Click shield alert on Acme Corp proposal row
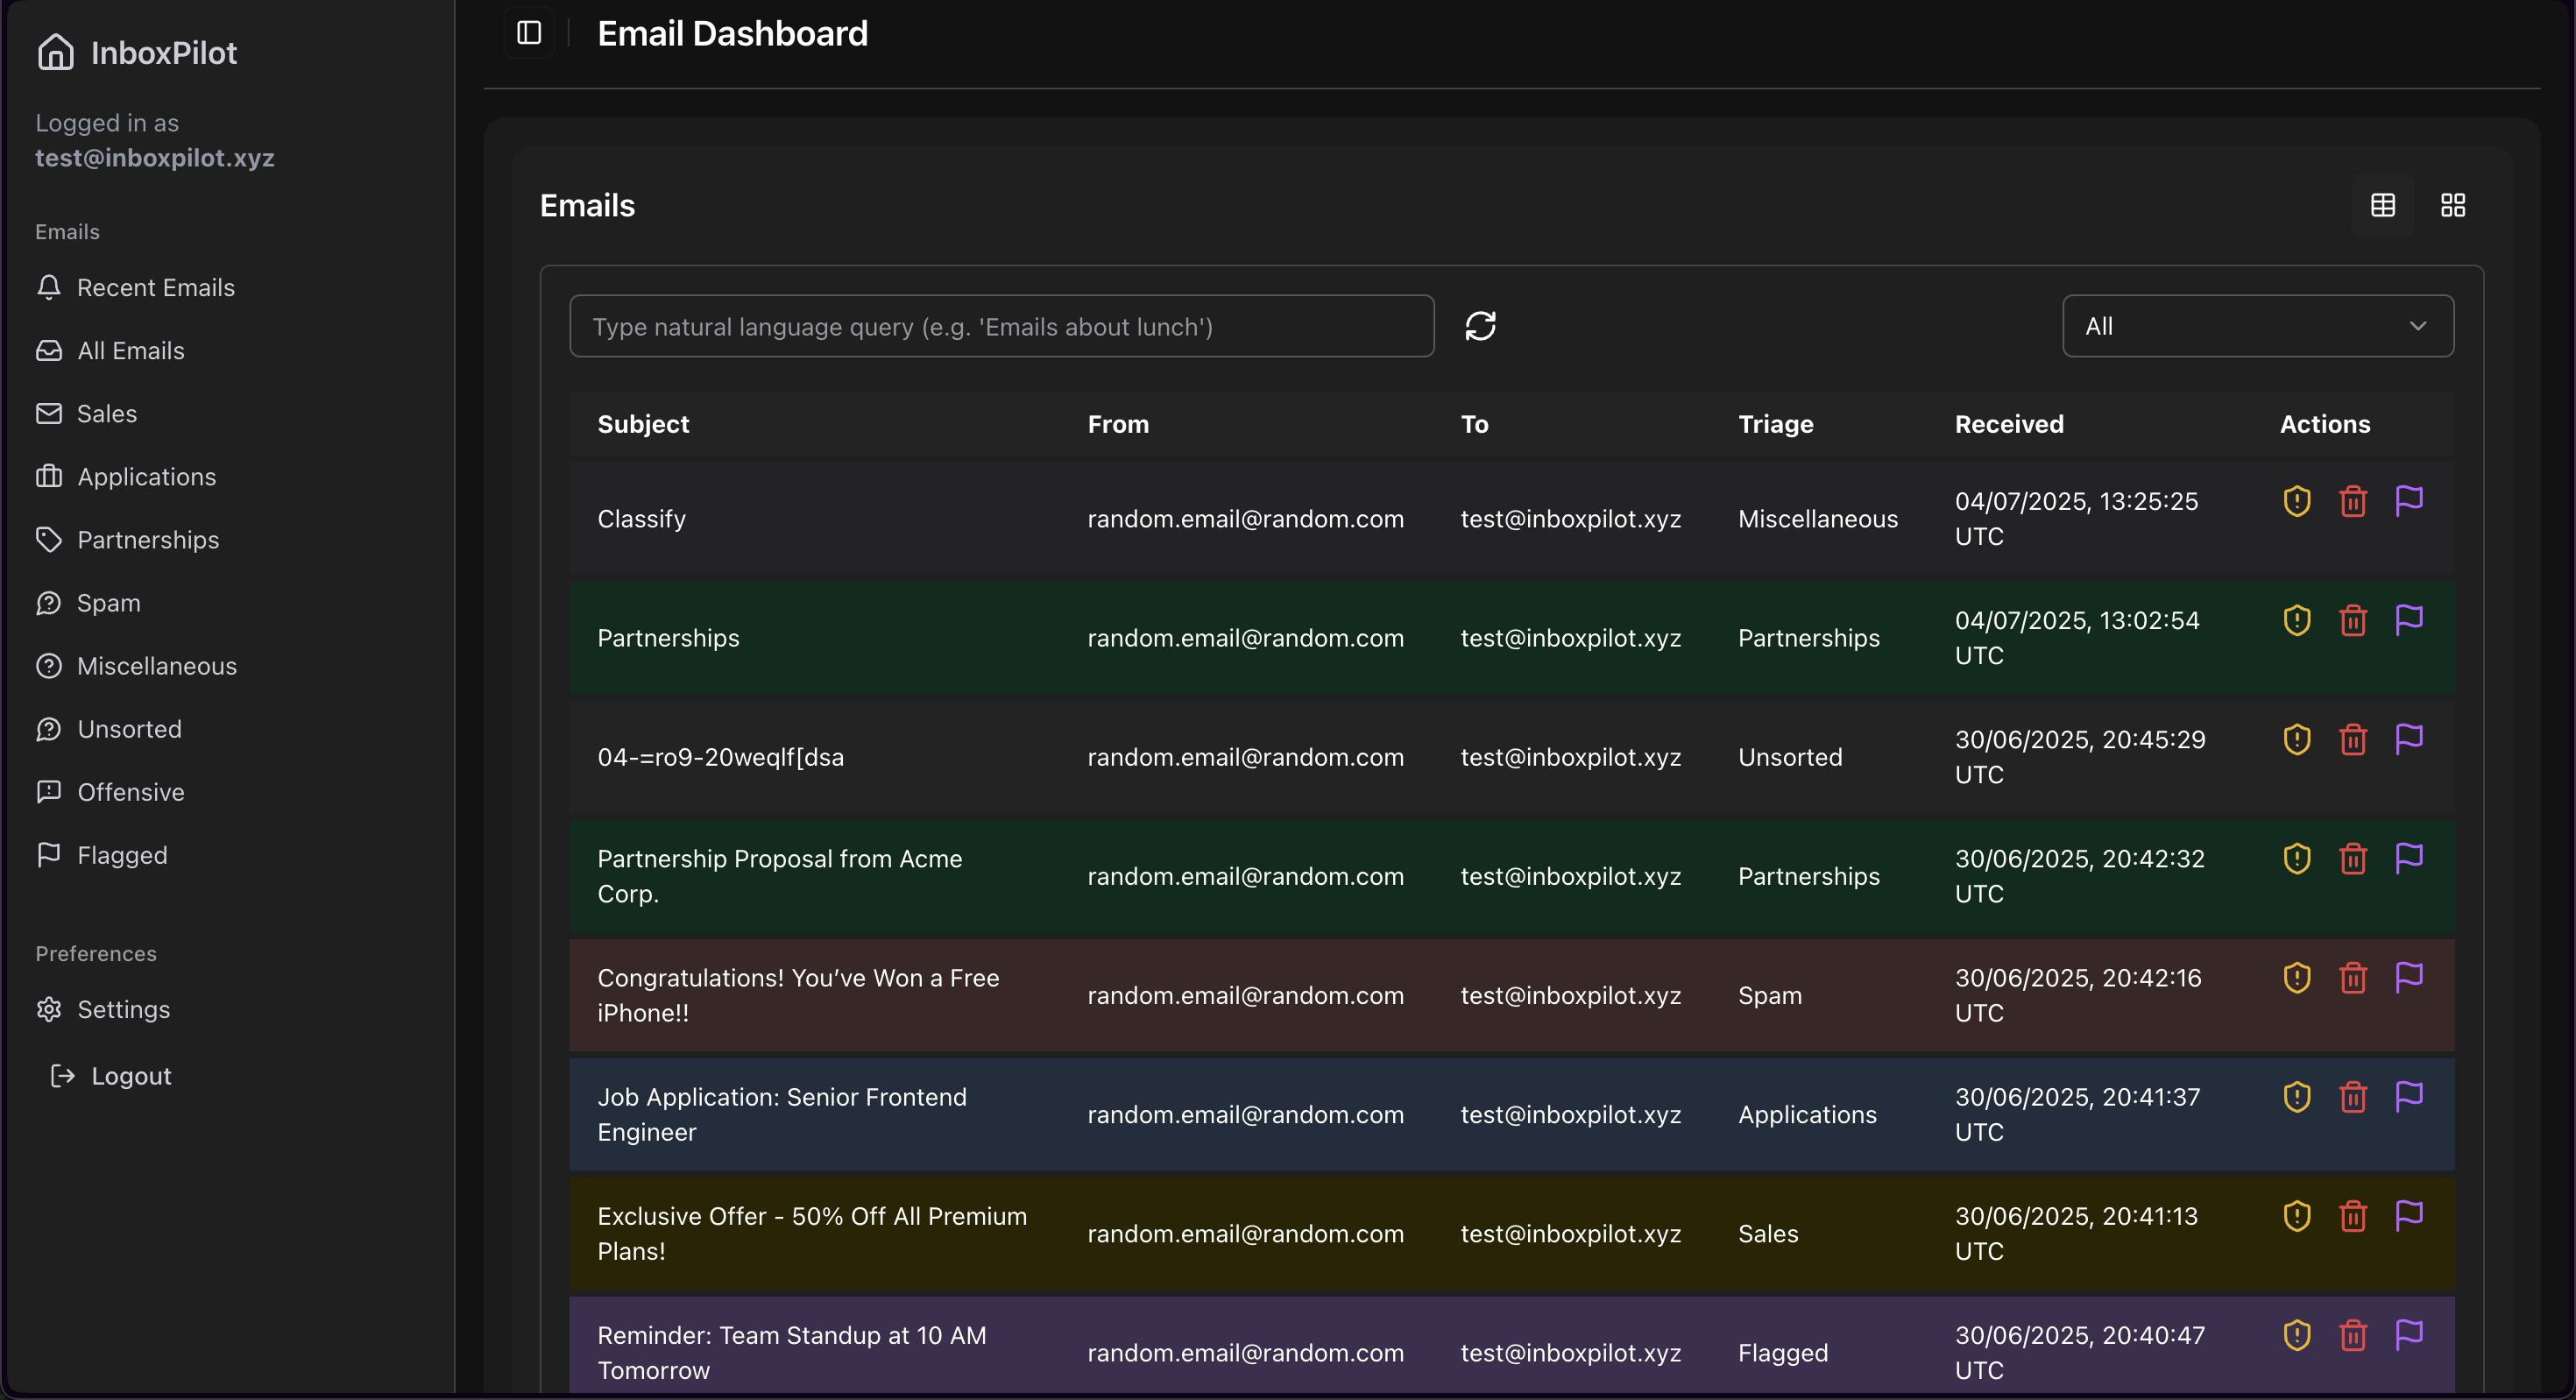The width and height of the screenshot is (2576, 1400). tap(2297, 858)
